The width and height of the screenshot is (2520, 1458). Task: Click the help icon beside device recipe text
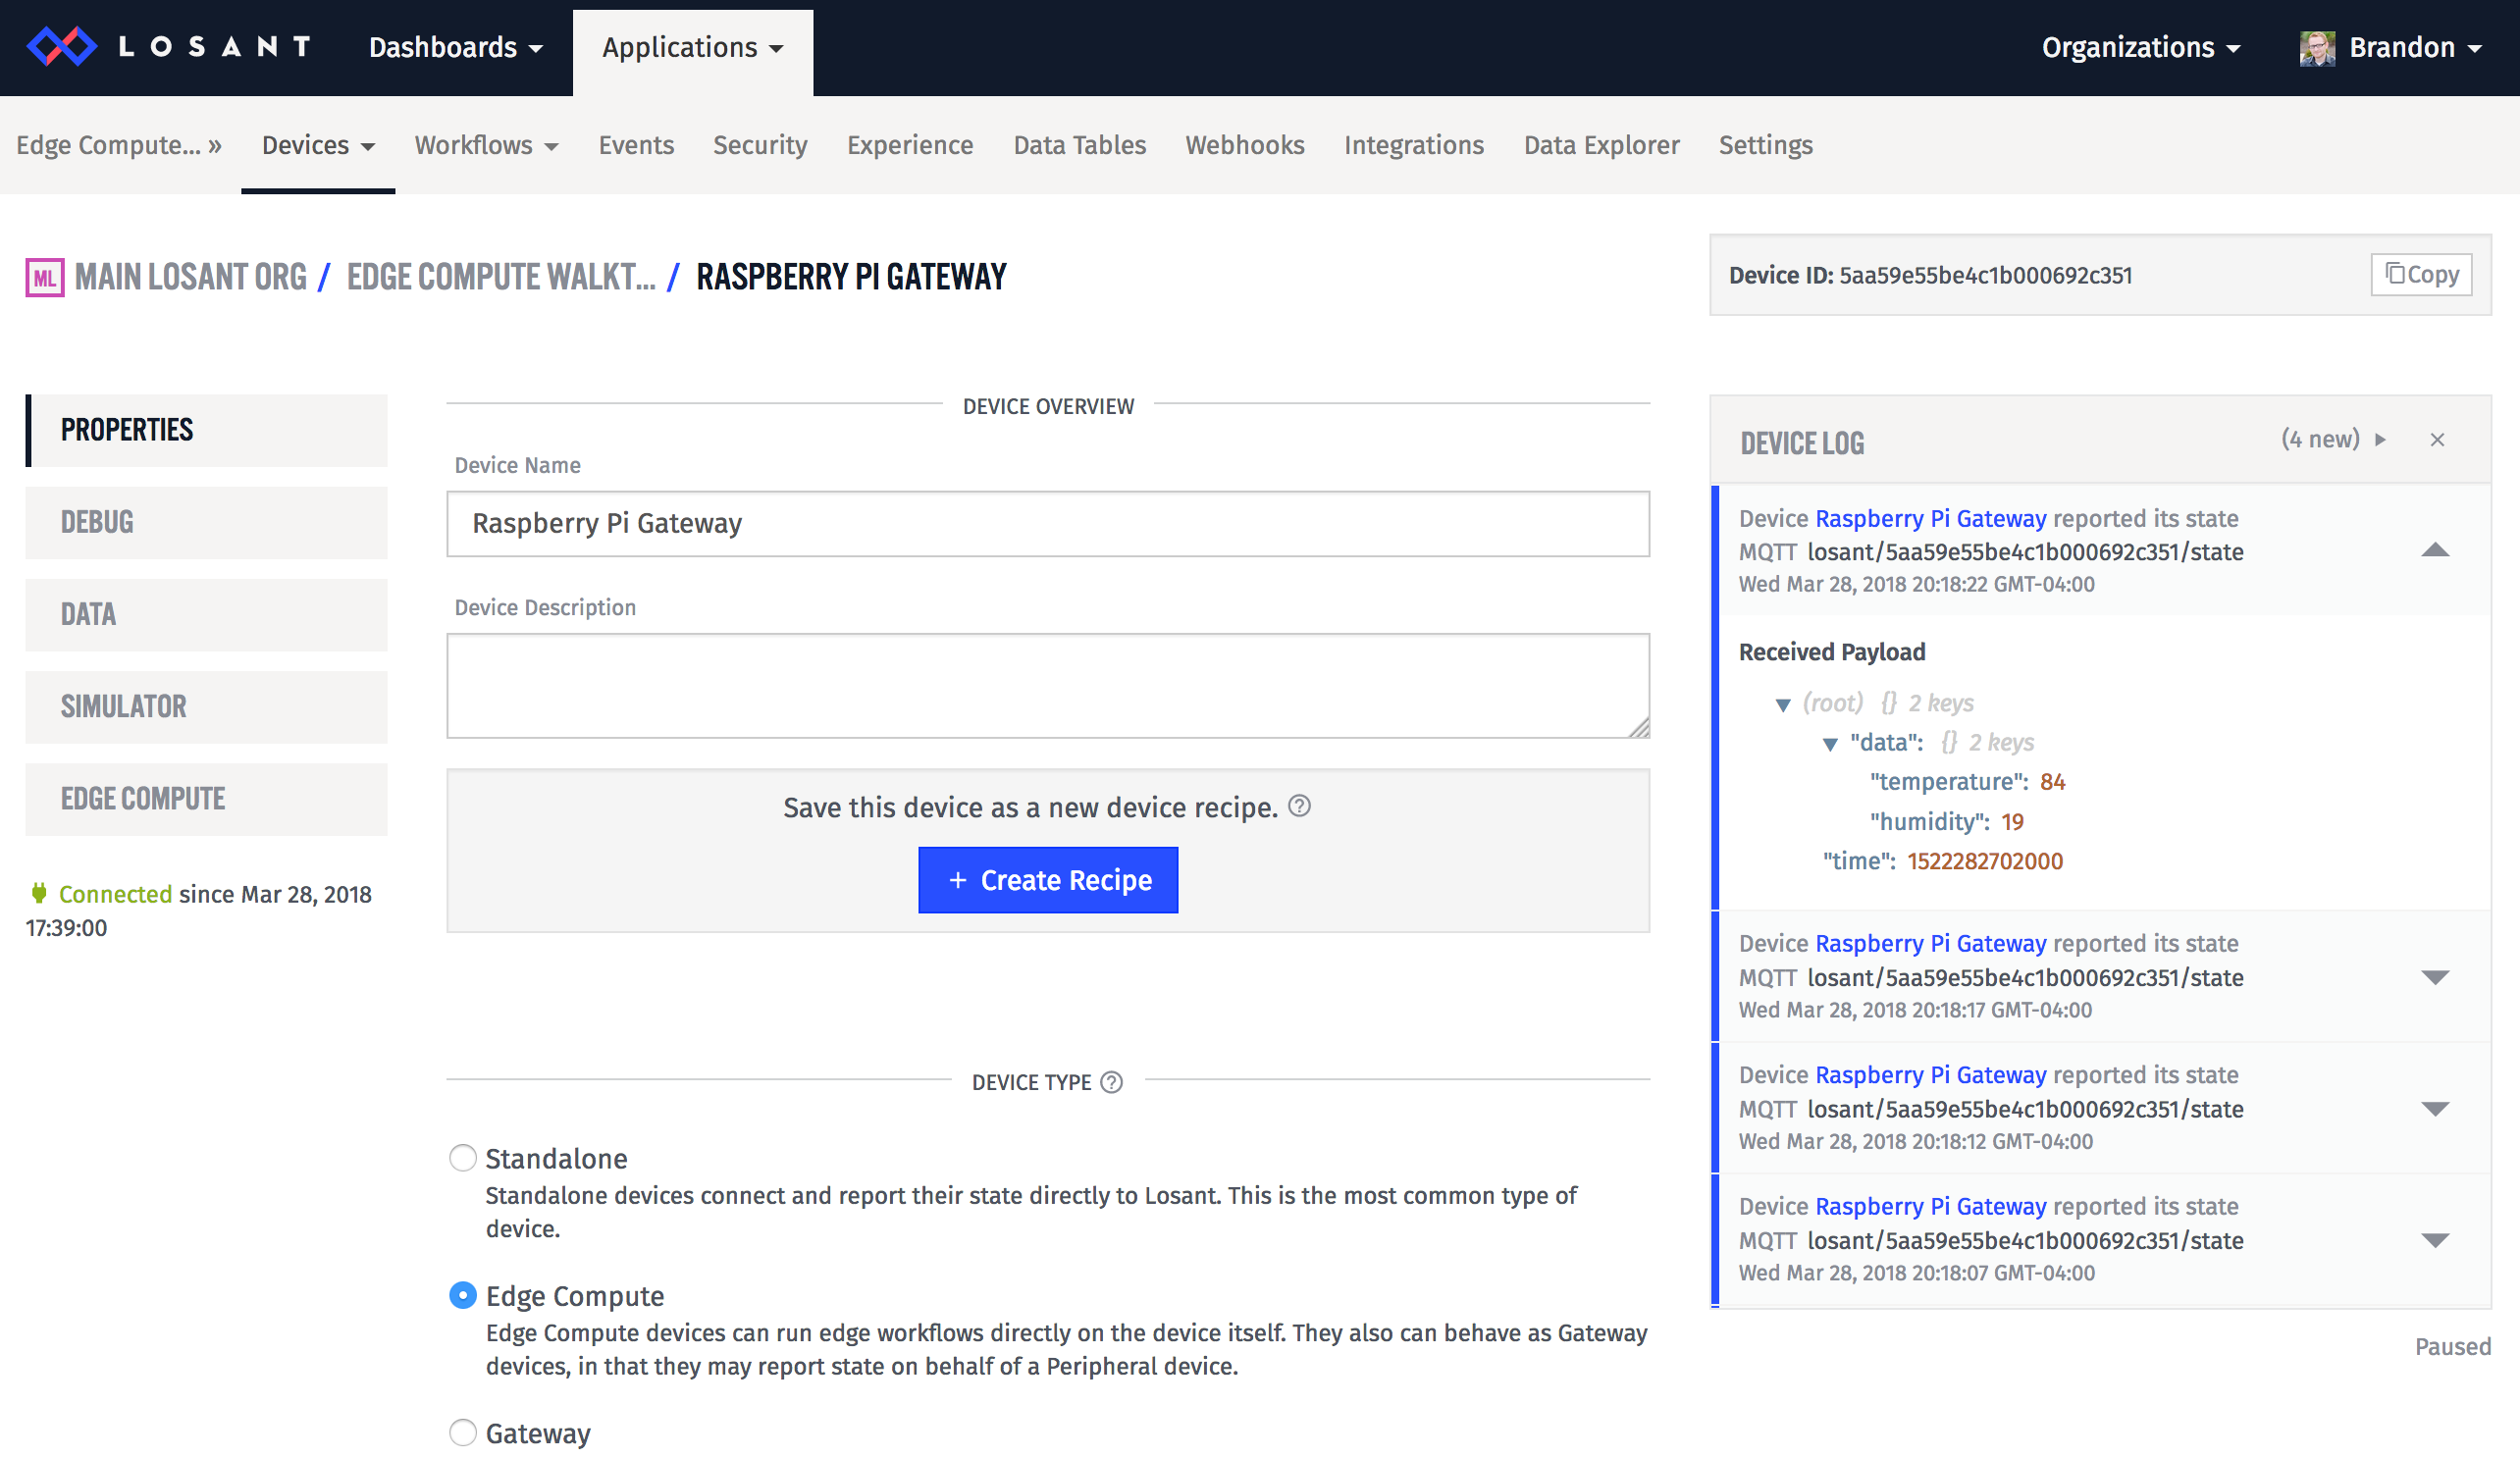coord(1301,807)
